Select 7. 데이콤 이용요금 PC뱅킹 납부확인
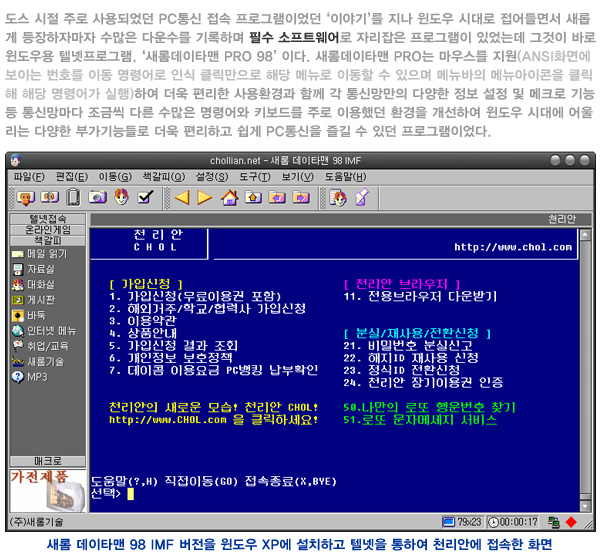Viewport: 600px width, 556px height. coord(214,370)
